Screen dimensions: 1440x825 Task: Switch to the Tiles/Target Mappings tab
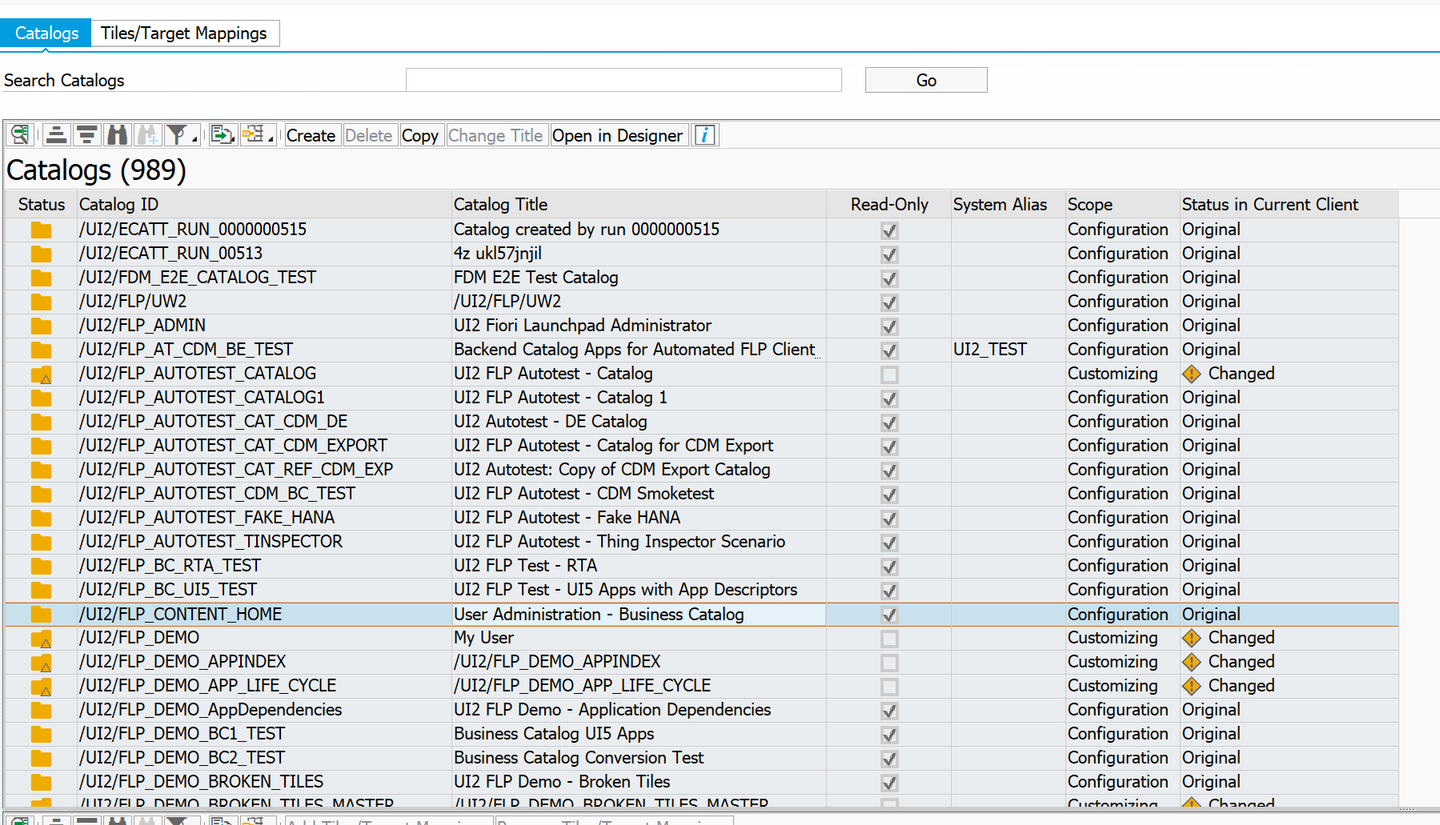pyautogui.click(x=184, y=33)
